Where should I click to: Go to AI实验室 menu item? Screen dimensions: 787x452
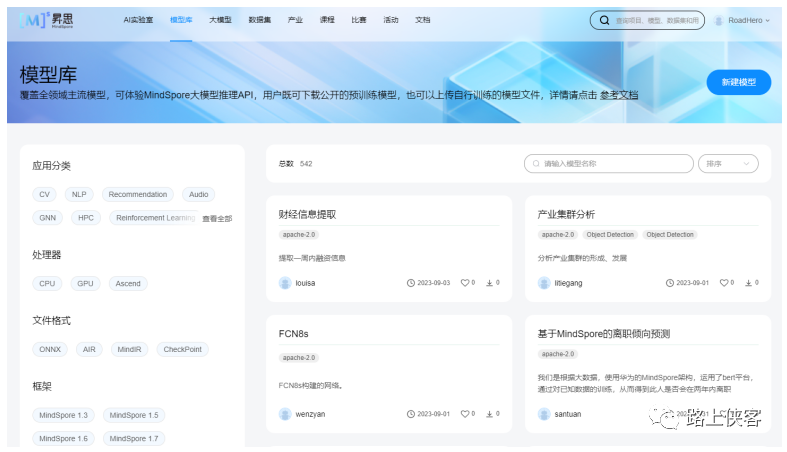click(138, 20)
